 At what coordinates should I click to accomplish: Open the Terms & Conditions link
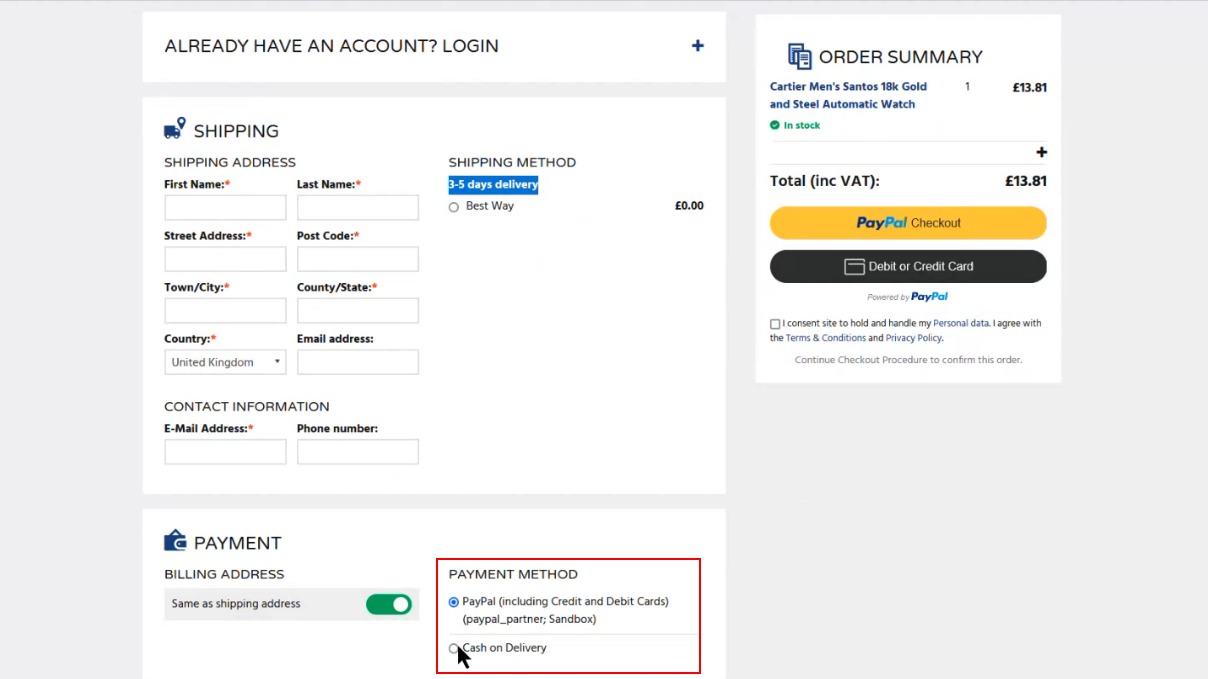[826, 338]
